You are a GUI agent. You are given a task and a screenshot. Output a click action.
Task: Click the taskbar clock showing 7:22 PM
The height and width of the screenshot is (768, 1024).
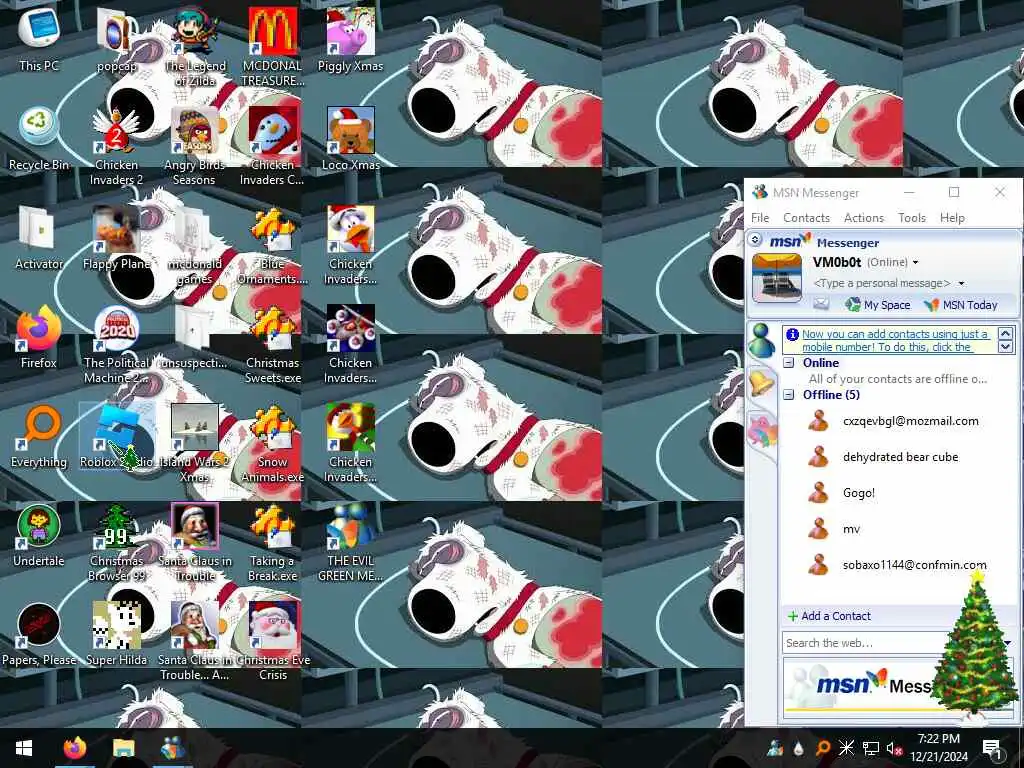point(938,748)
